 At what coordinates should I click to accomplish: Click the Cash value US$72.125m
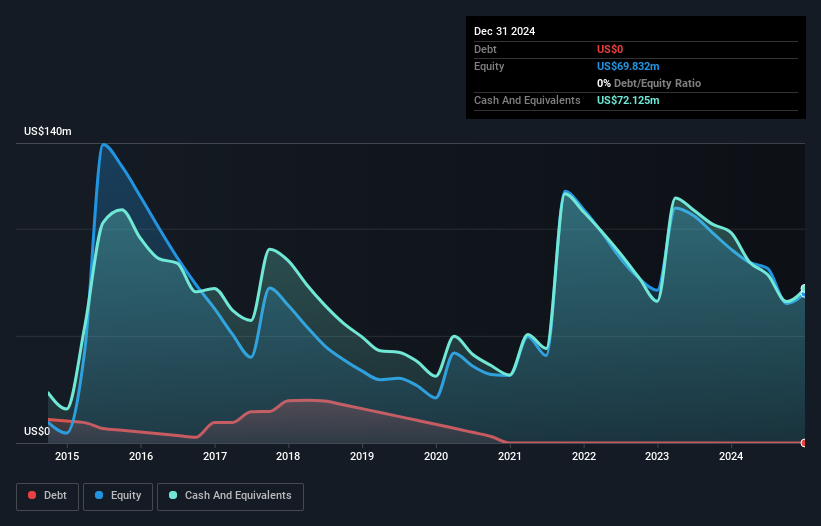(x=628, y=100)
